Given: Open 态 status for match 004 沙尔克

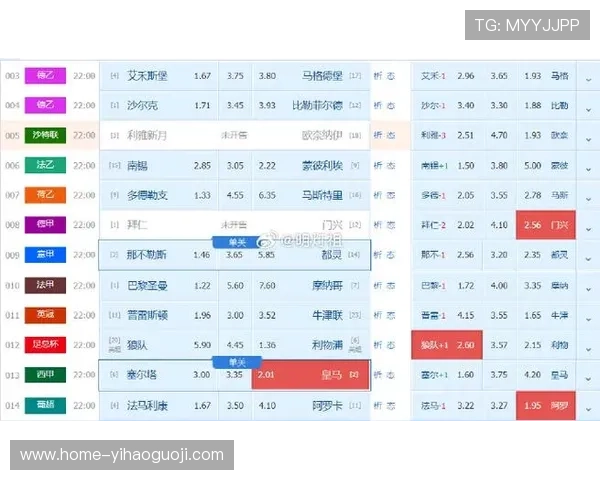Looking at the screenshot, I should [x=390, y=105].
